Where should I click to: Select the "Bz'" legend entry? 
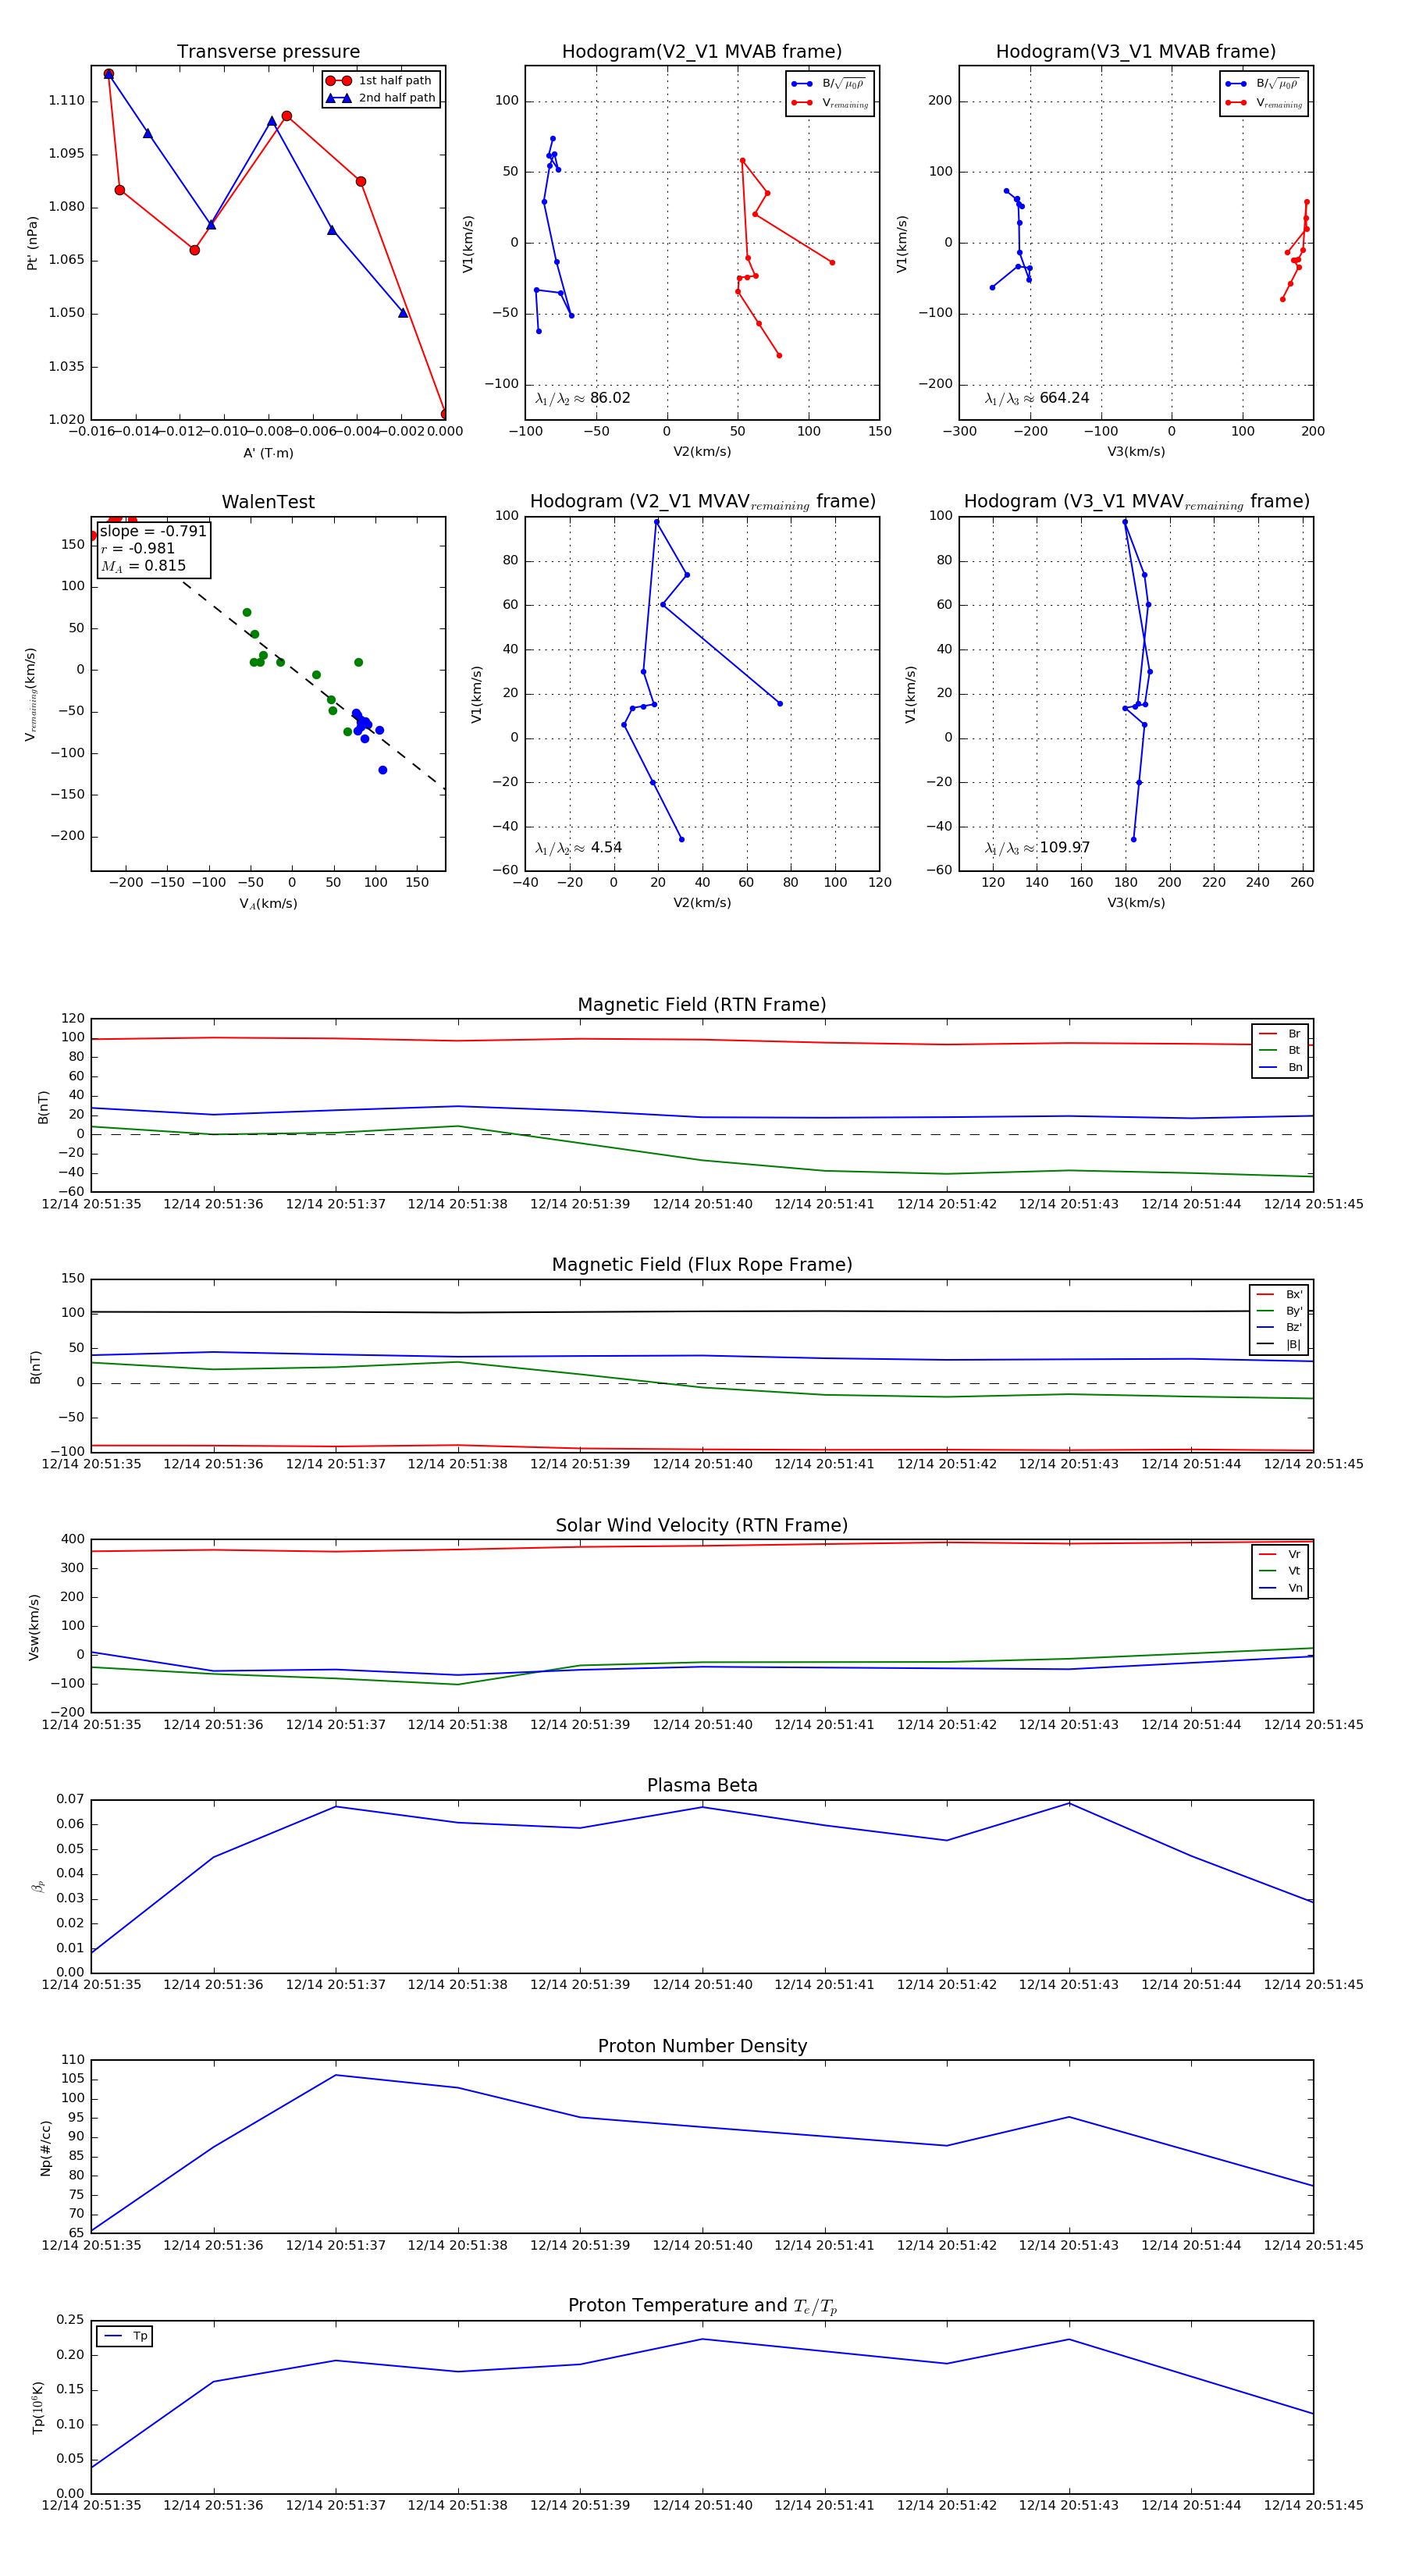[x=1279, y=1328]
